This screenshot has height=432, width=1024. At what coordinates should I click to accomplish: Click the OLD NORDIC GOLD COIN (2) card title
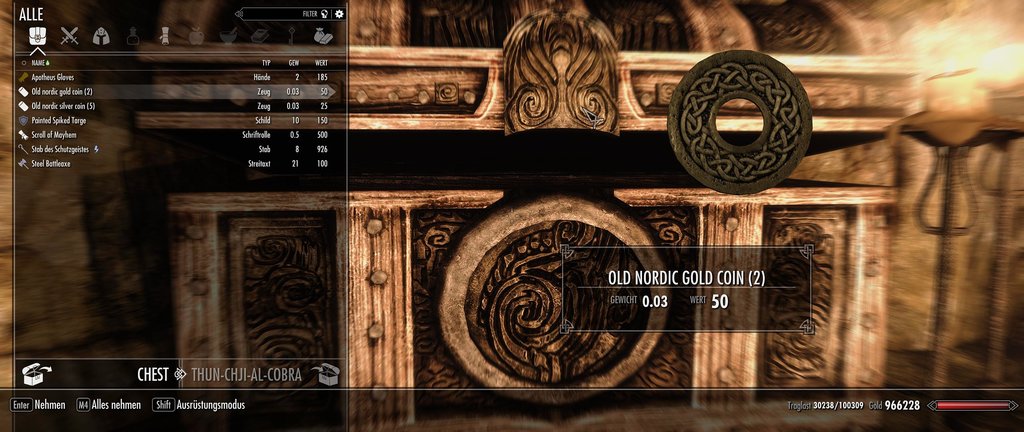coord(686,278)
